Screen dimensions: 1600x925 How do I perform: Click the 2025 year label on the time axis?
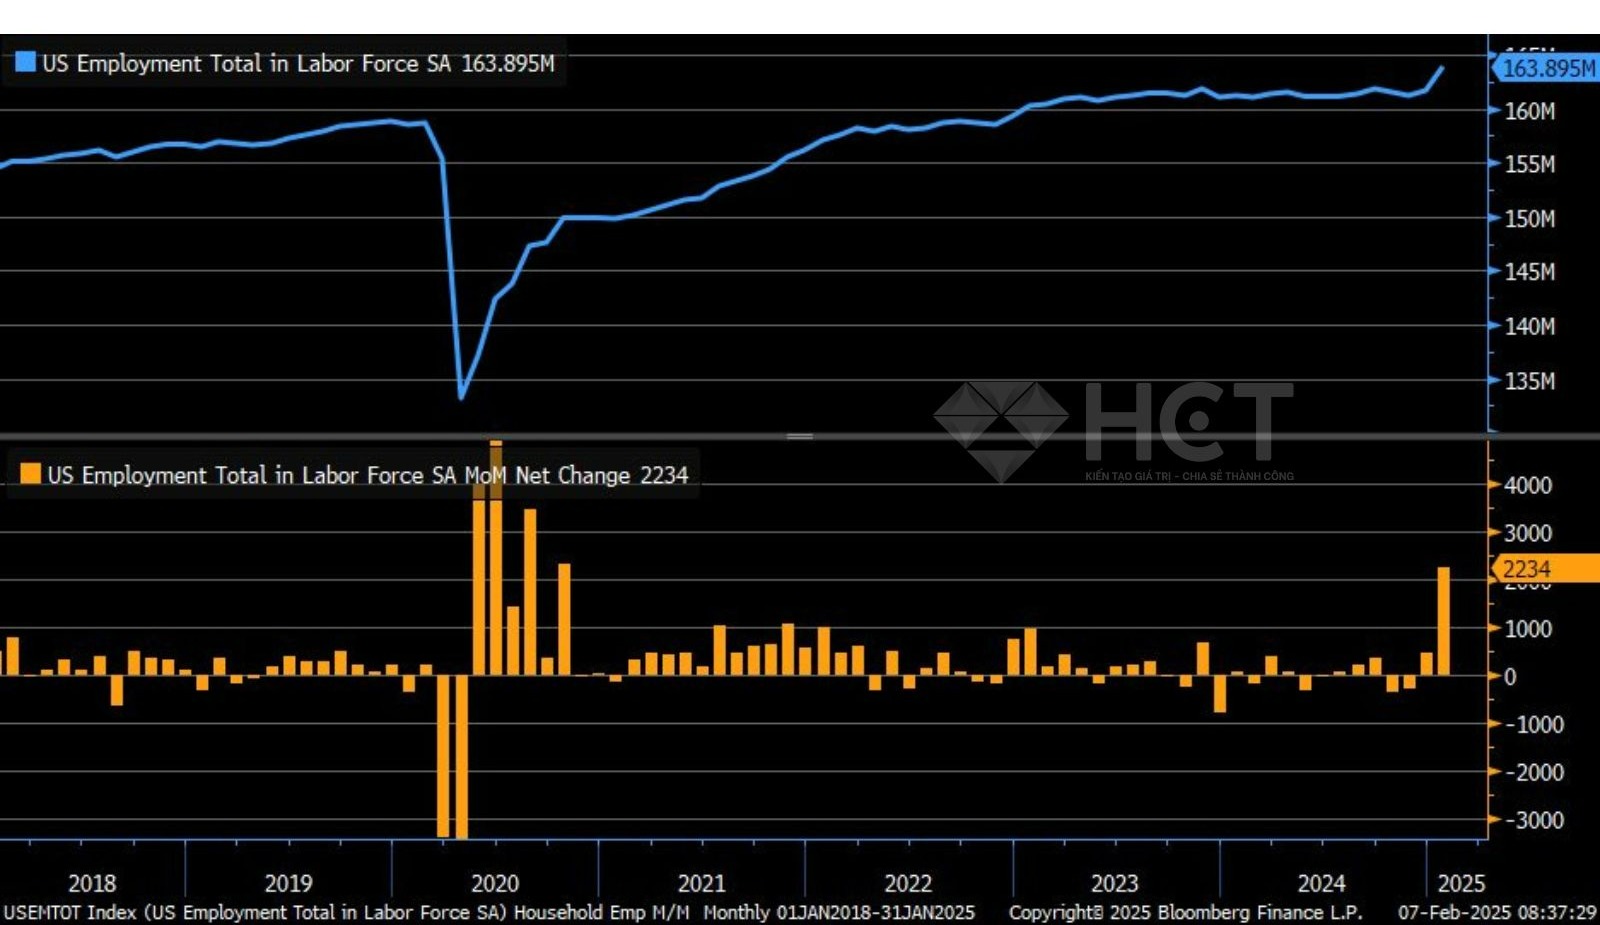(1461, 884)
